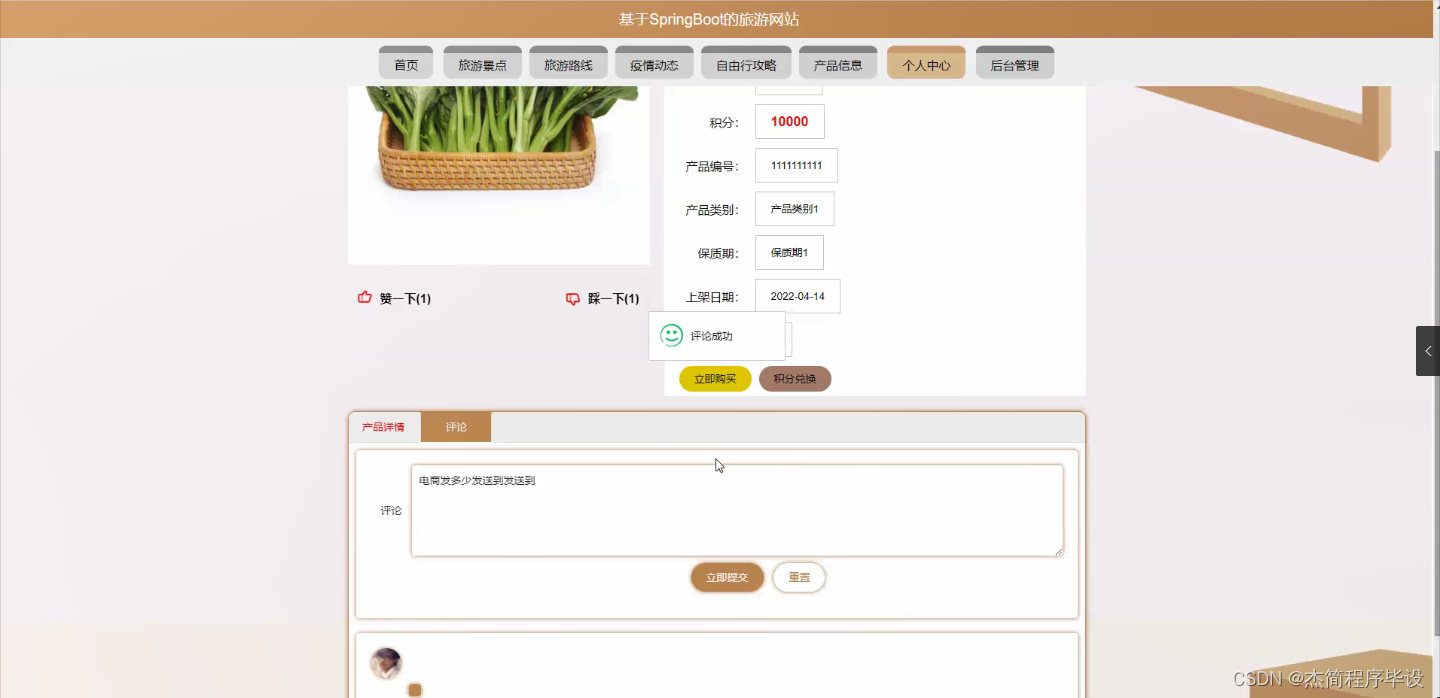Open the 旅游路线 navigation menu
Viewport: 1440px width, 698px height.
tap(568, 62)
